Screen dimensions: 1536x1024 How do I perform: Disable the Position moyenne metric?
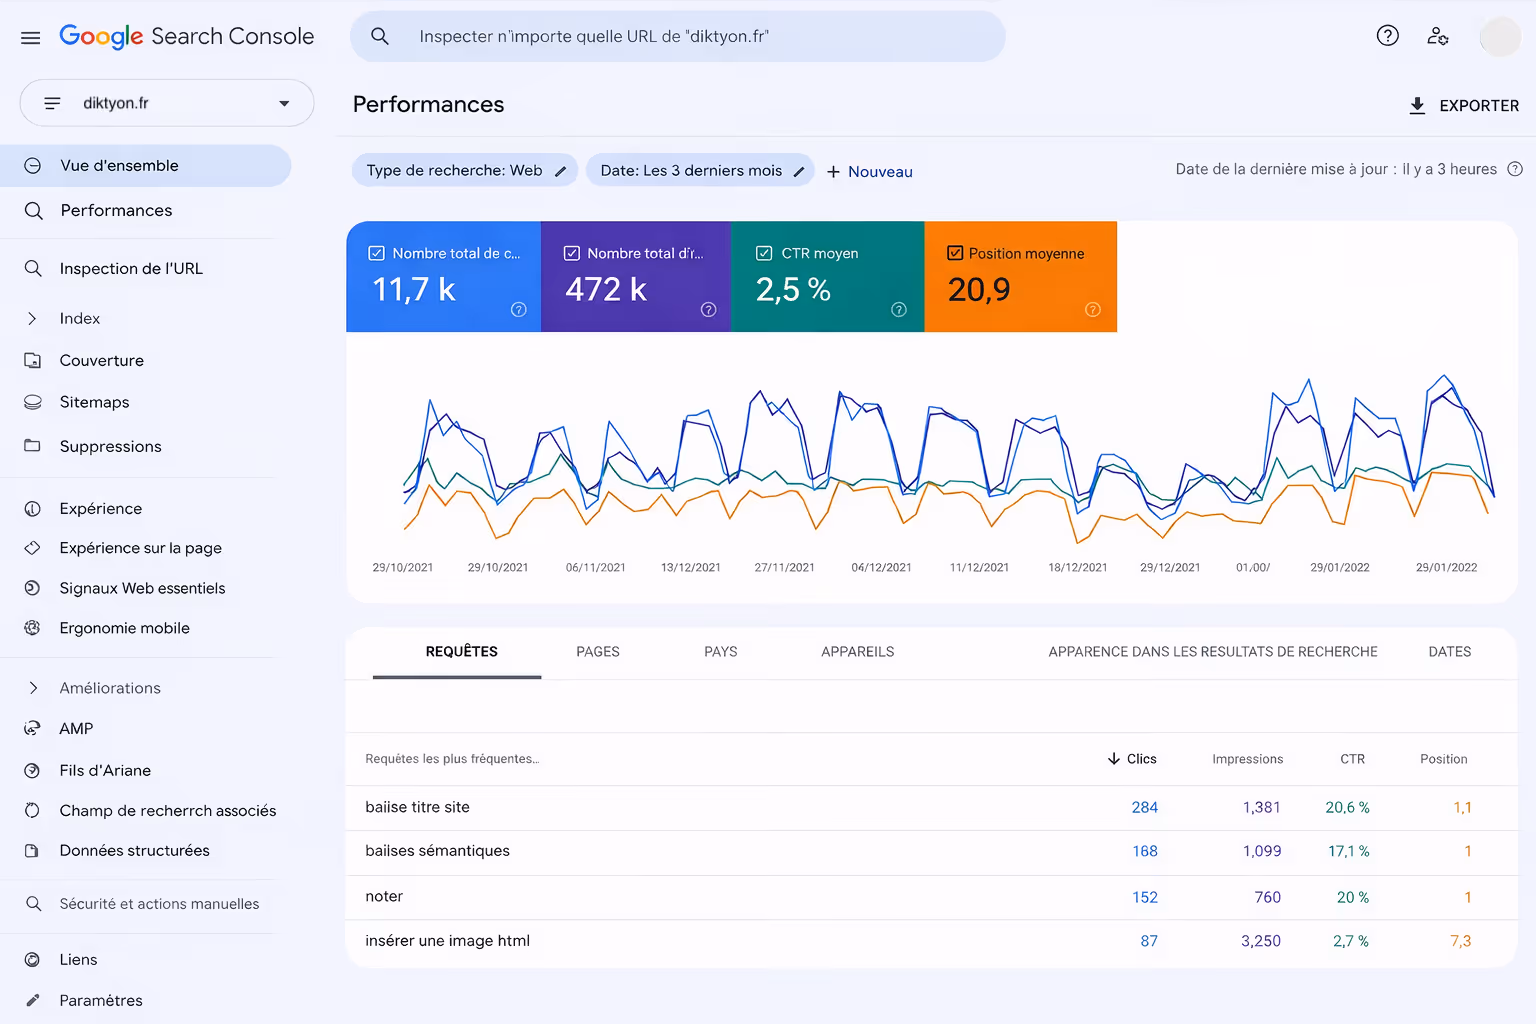[955, 253]
